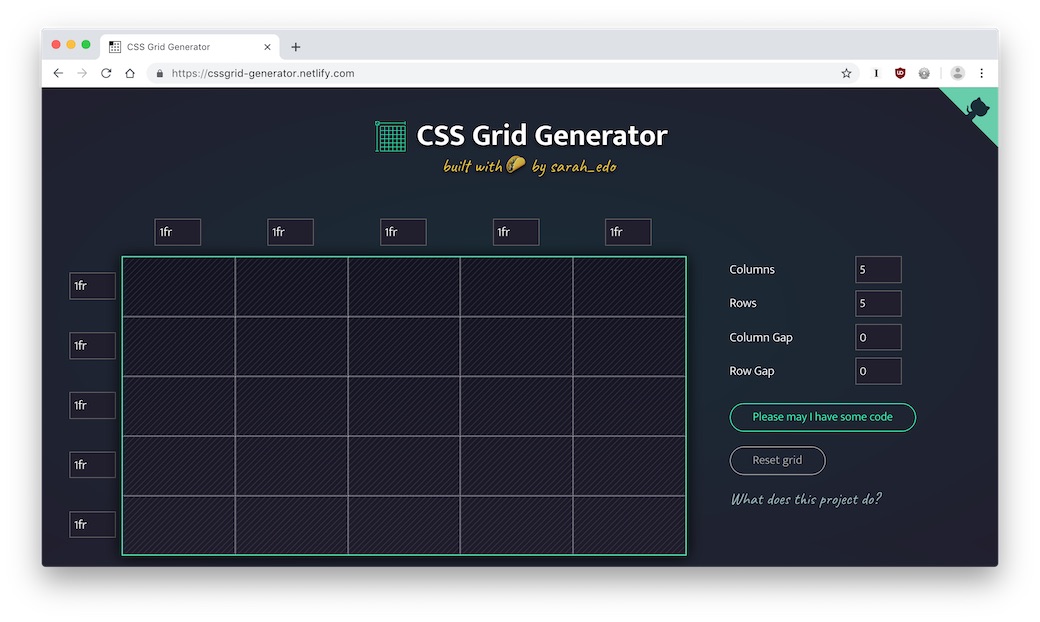1040x622 pixels.
Task: Edit the first row 1fr field
Action: click(92, 286)
